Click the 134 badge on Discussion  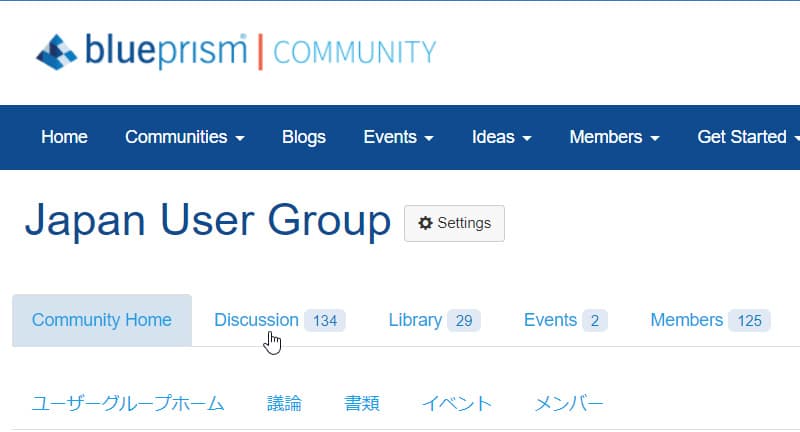tap(325, 321)
